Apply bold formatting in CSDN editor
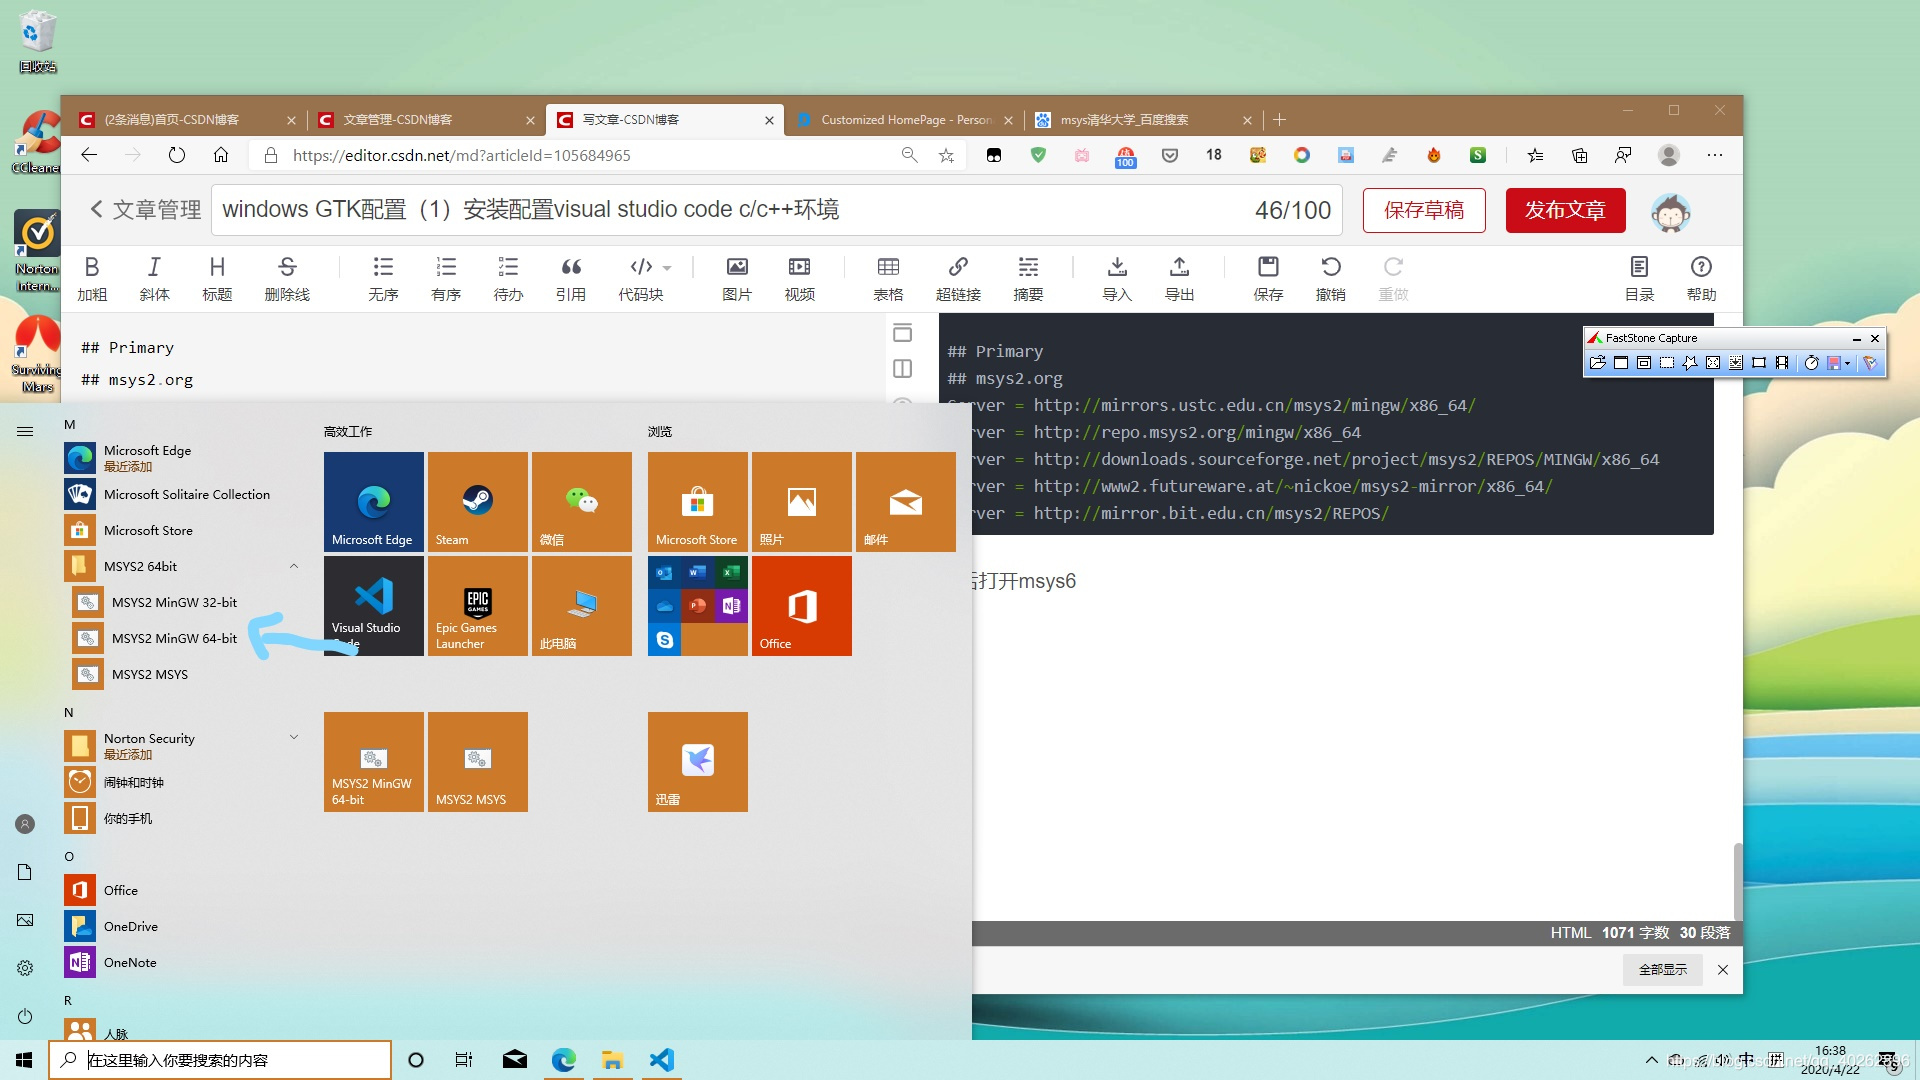 pos(92,278)
